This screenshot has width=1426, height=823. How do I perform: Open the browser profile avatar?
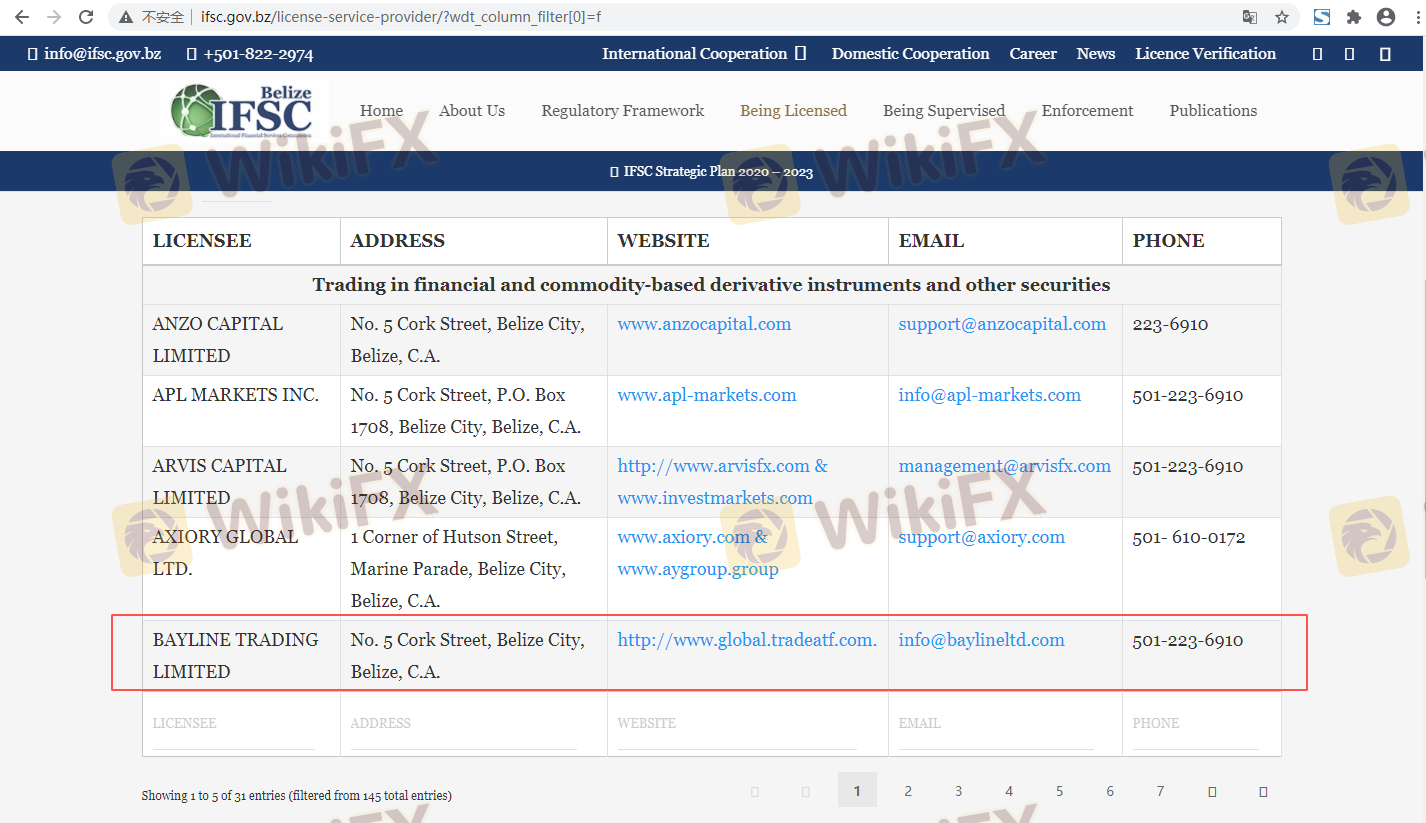click(x=1386, y=17)
